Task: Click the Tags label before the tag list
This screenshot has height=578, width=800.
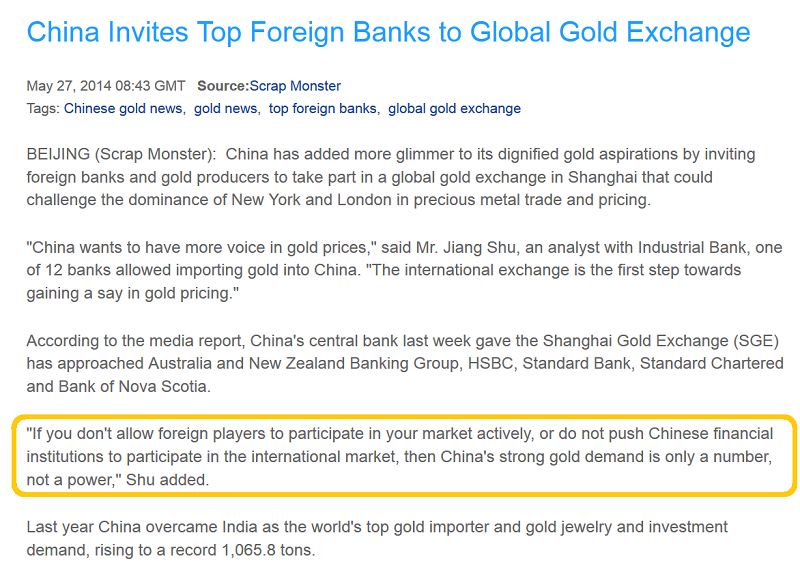Action: pos(43,108)
